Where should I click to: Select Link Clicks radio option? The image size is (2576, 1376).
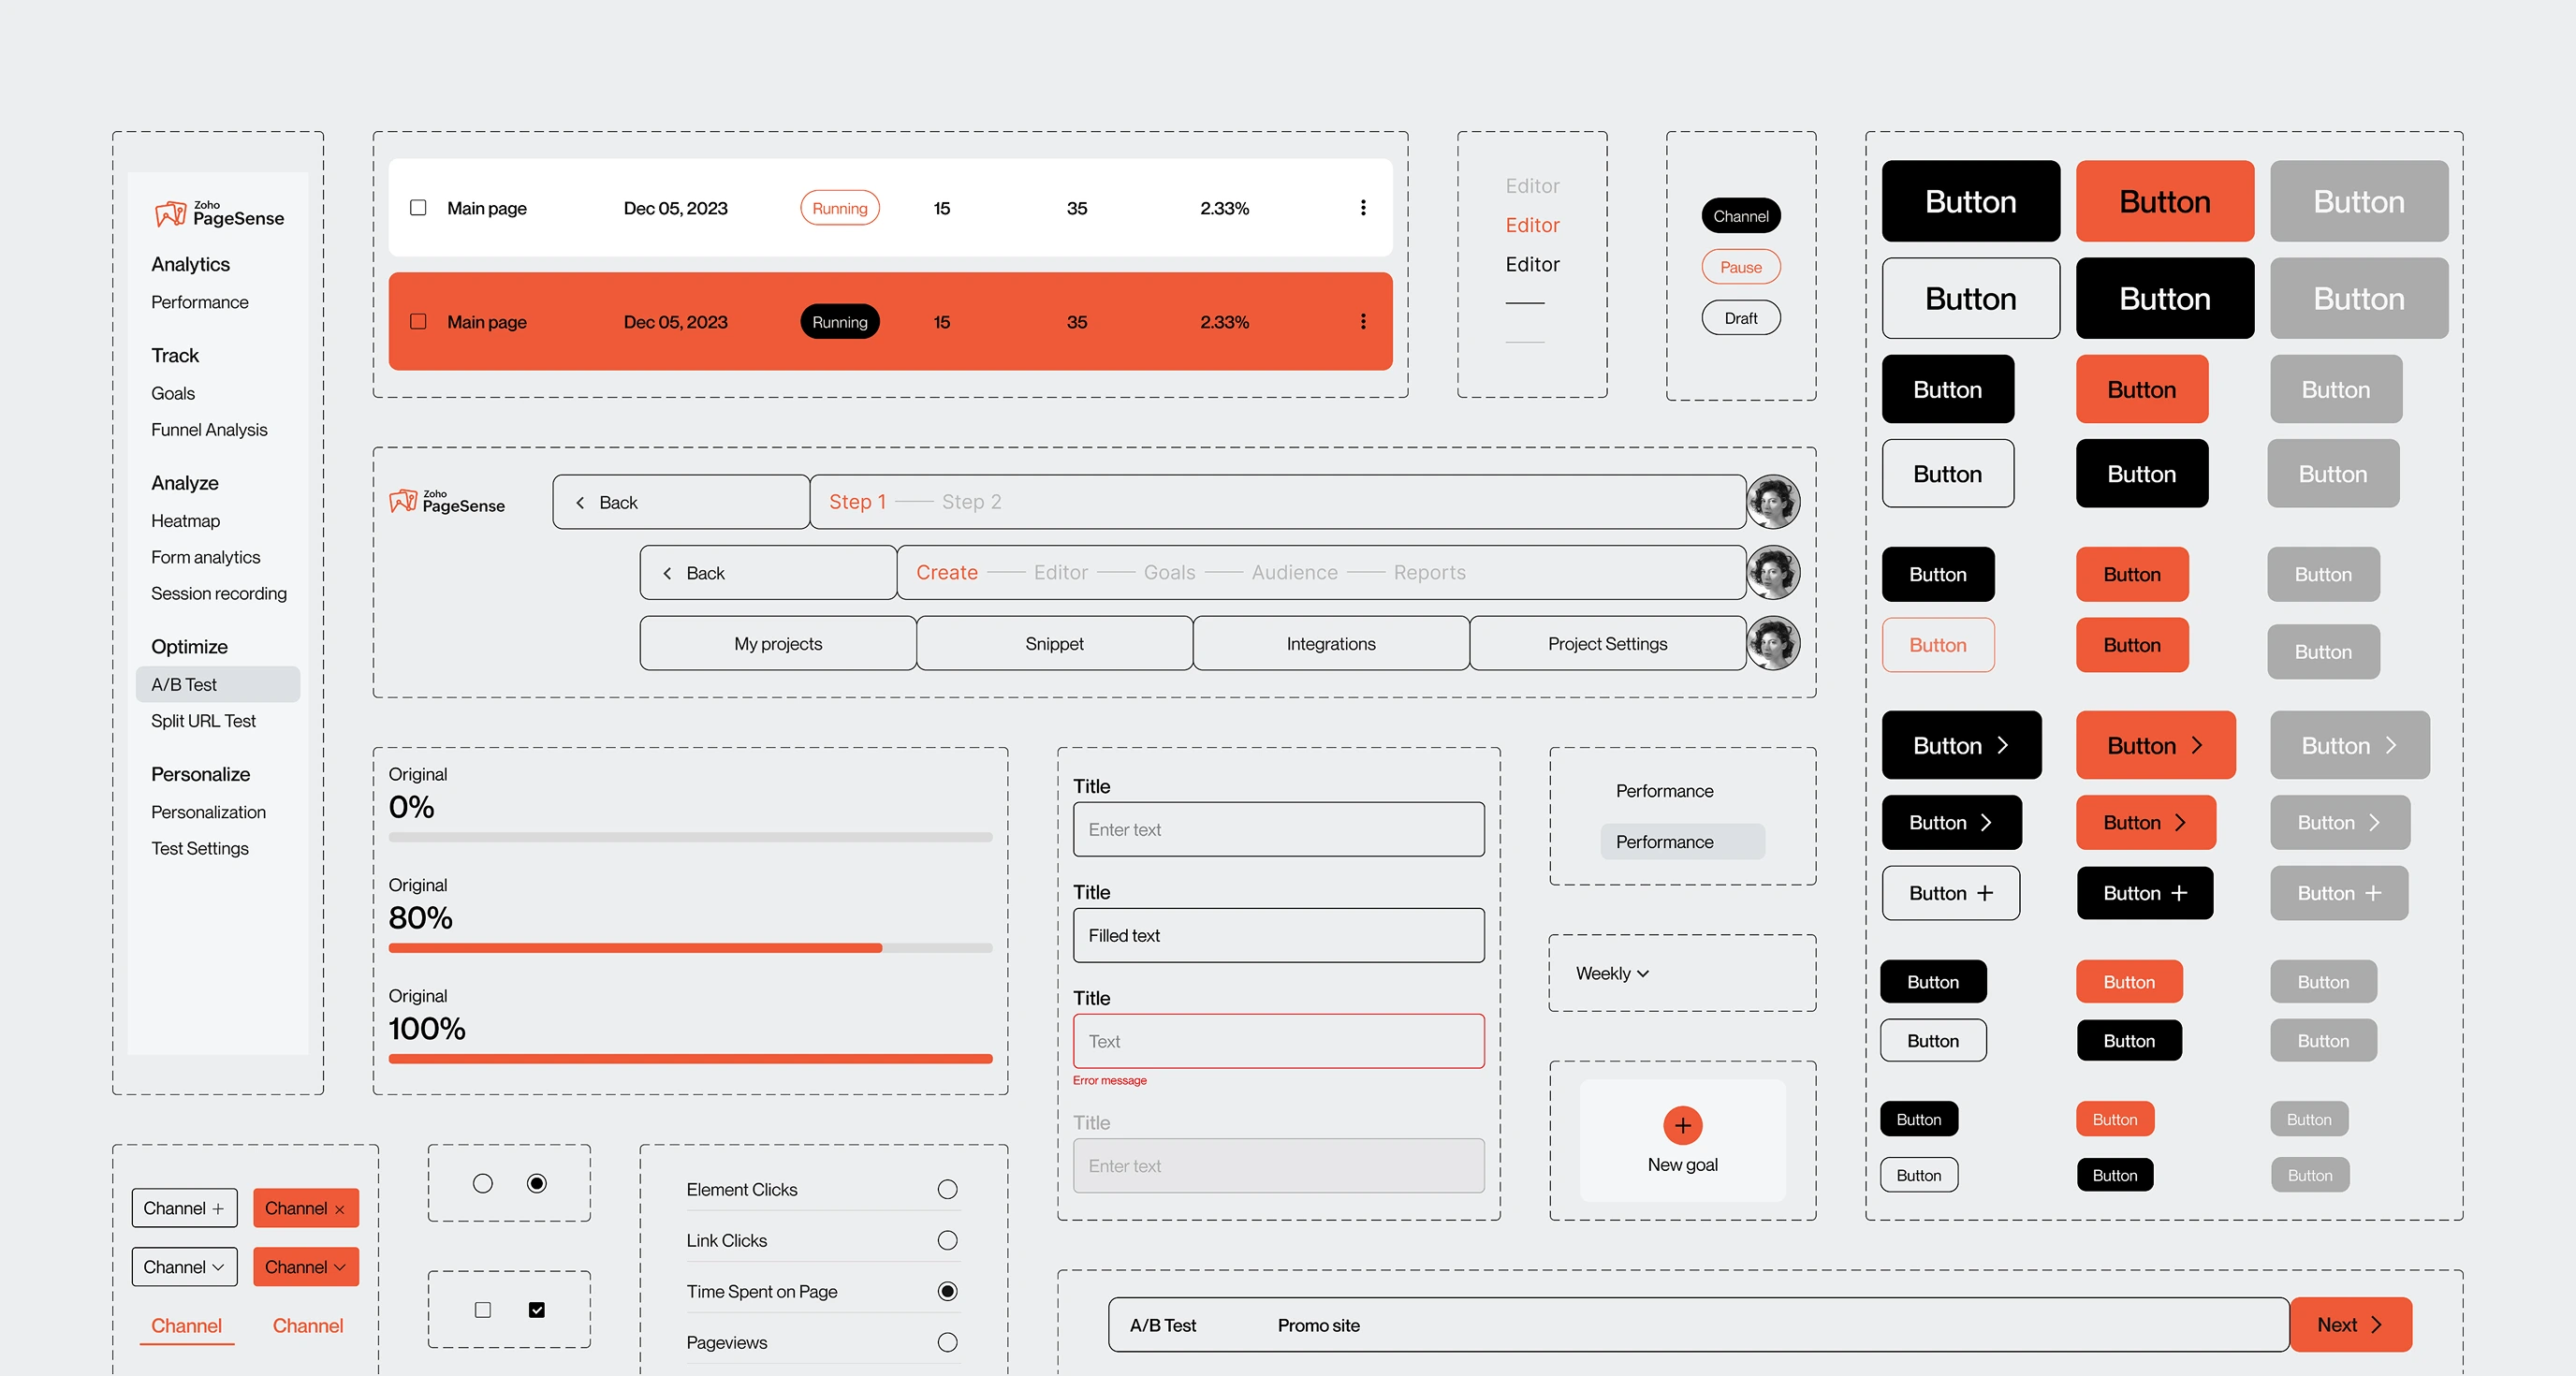click(948, 1241)
